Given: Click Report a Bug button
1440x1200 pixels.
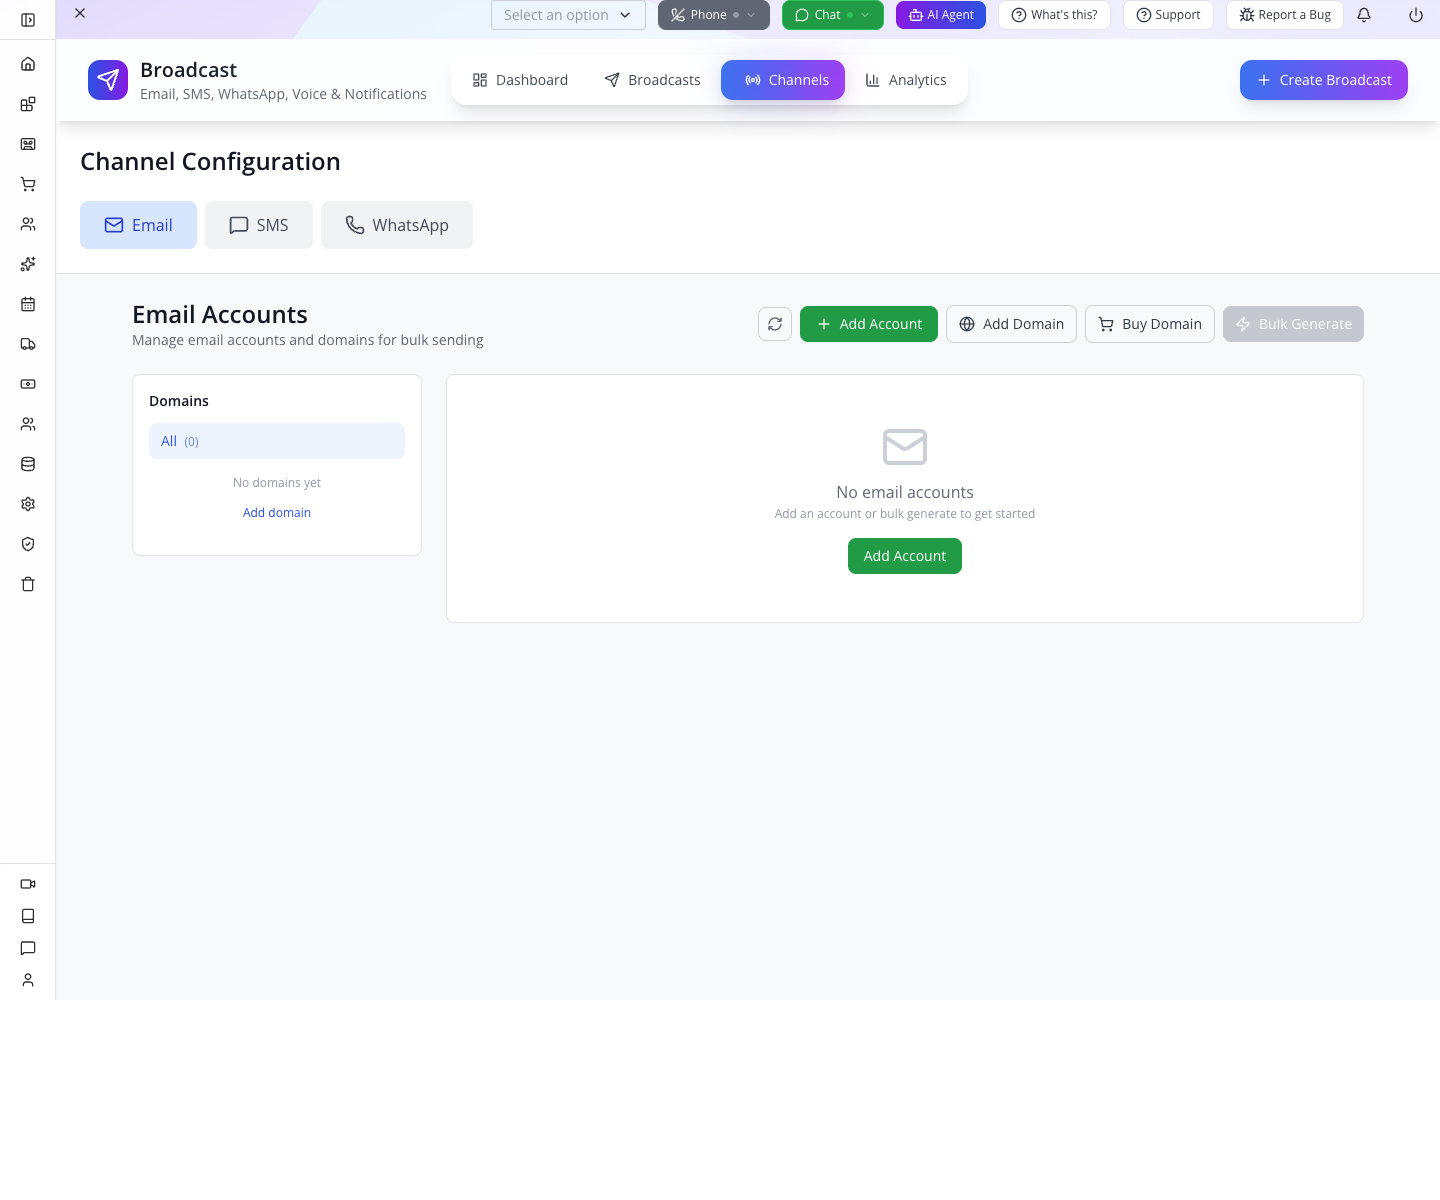Looking at the screenshot, I should 1285,15.
